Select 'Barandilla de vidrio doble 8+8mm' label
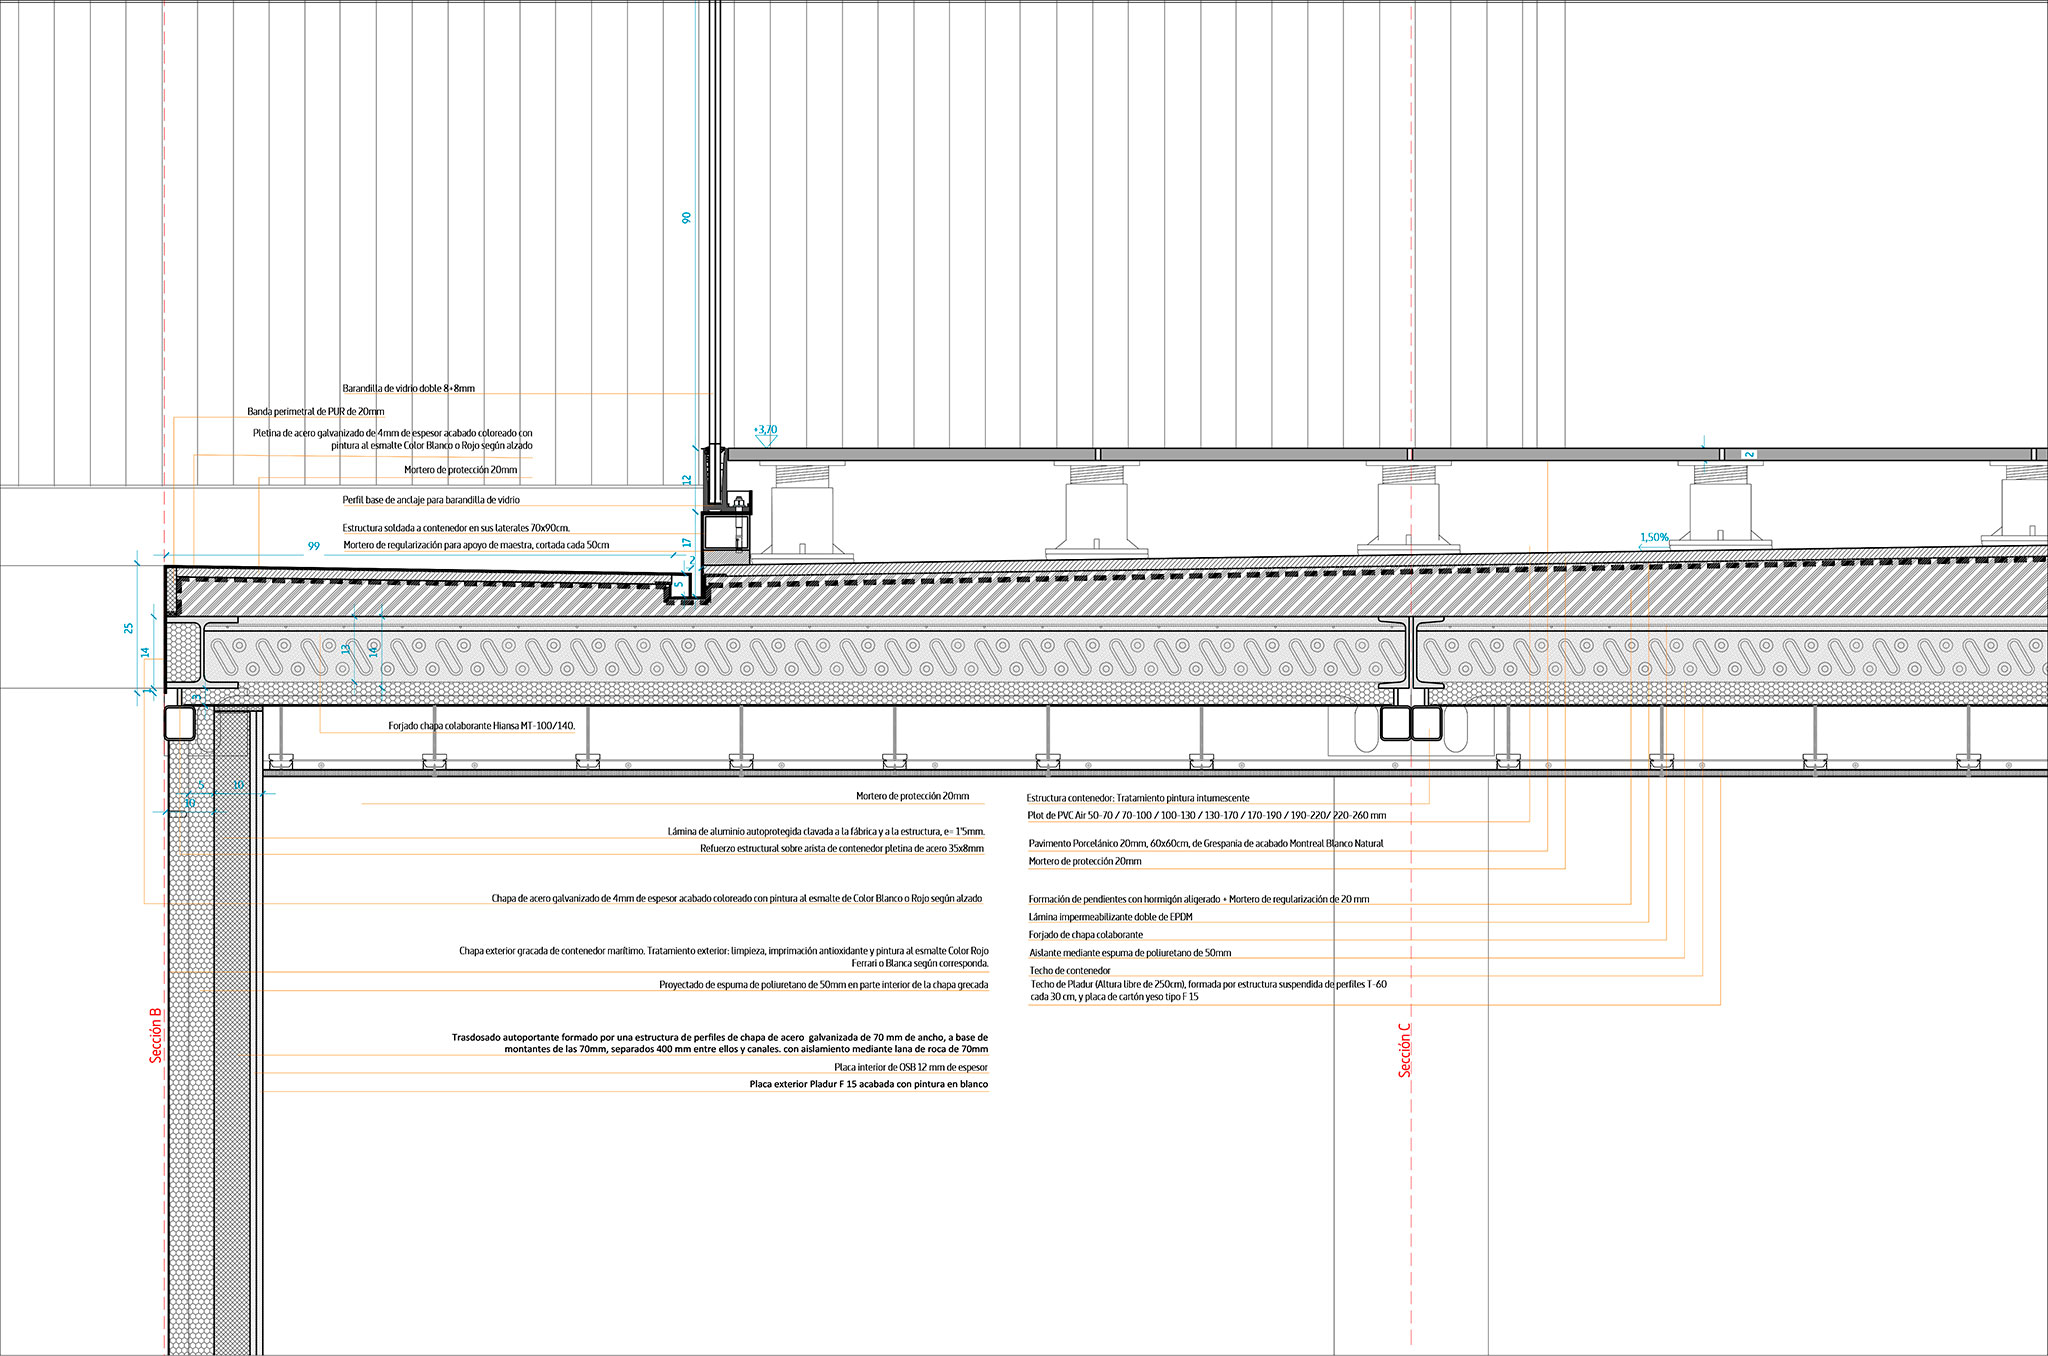The image size is (2048, 1356). [x=408, y=389]
